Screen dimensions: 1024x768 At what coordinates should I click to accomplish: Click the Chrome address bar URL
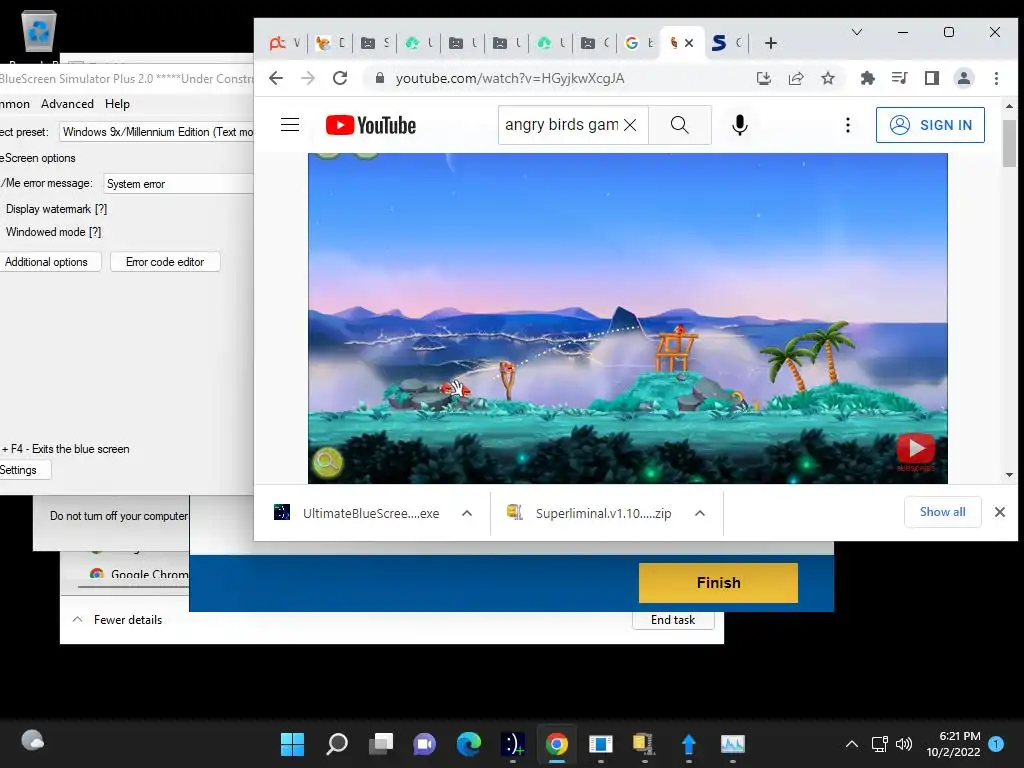[509, 78]
